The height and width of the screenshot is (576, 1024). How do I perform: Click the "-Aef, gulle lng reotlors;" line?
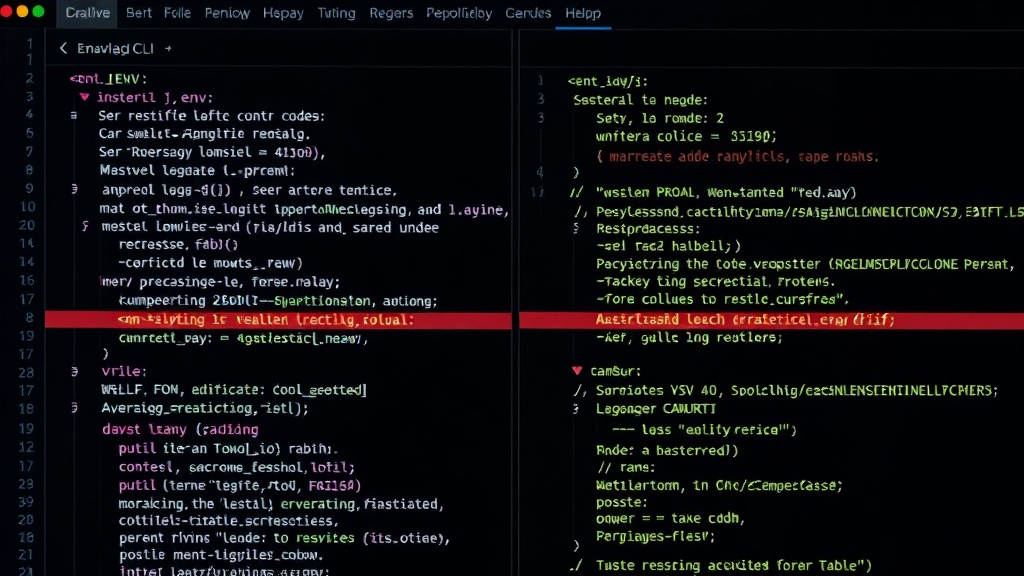click(x=689, y=338)
